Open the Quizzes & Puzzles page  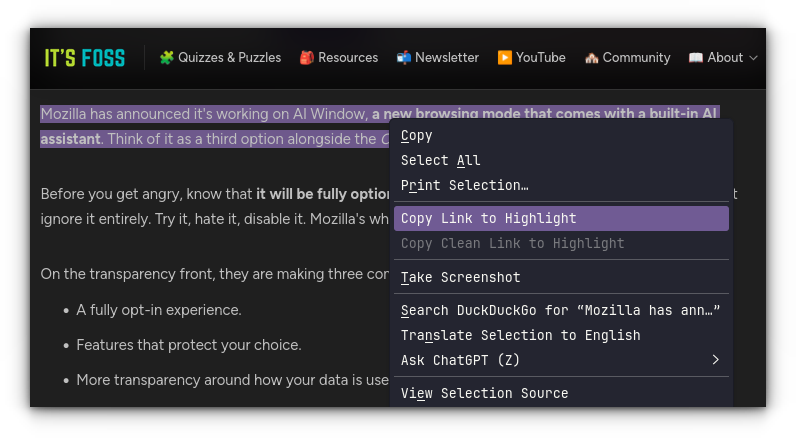(229, 58)
